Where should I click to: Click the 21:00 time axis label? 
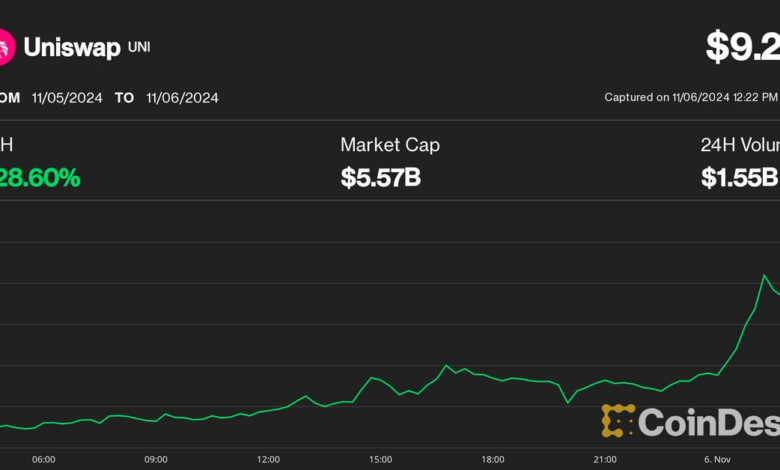pos(605,460)
